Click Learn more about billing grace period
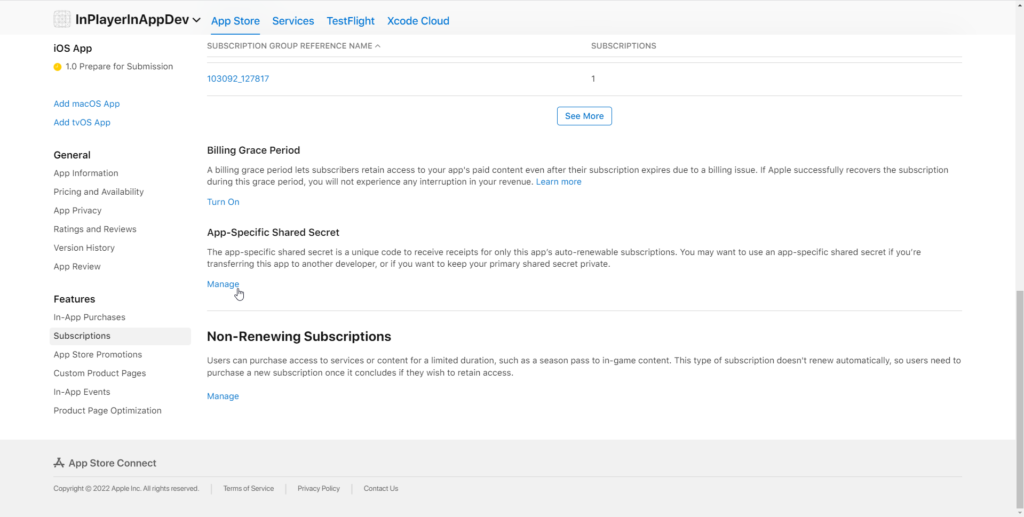The width and height of the screenshot is (1024, 517). click(558, 181)
